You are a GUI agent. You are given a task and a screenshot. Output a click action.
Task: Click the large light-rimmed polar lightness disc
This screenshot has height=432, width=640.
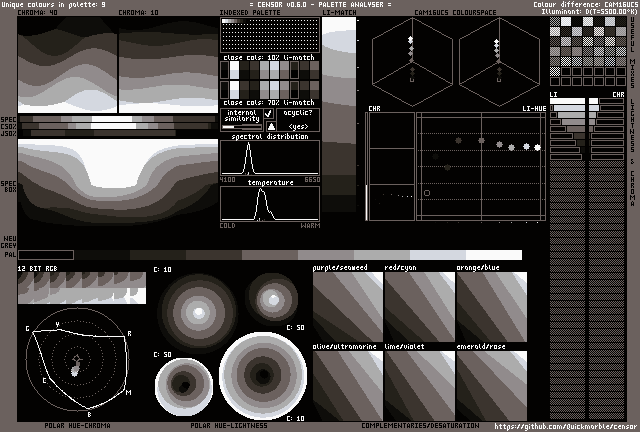263,375
